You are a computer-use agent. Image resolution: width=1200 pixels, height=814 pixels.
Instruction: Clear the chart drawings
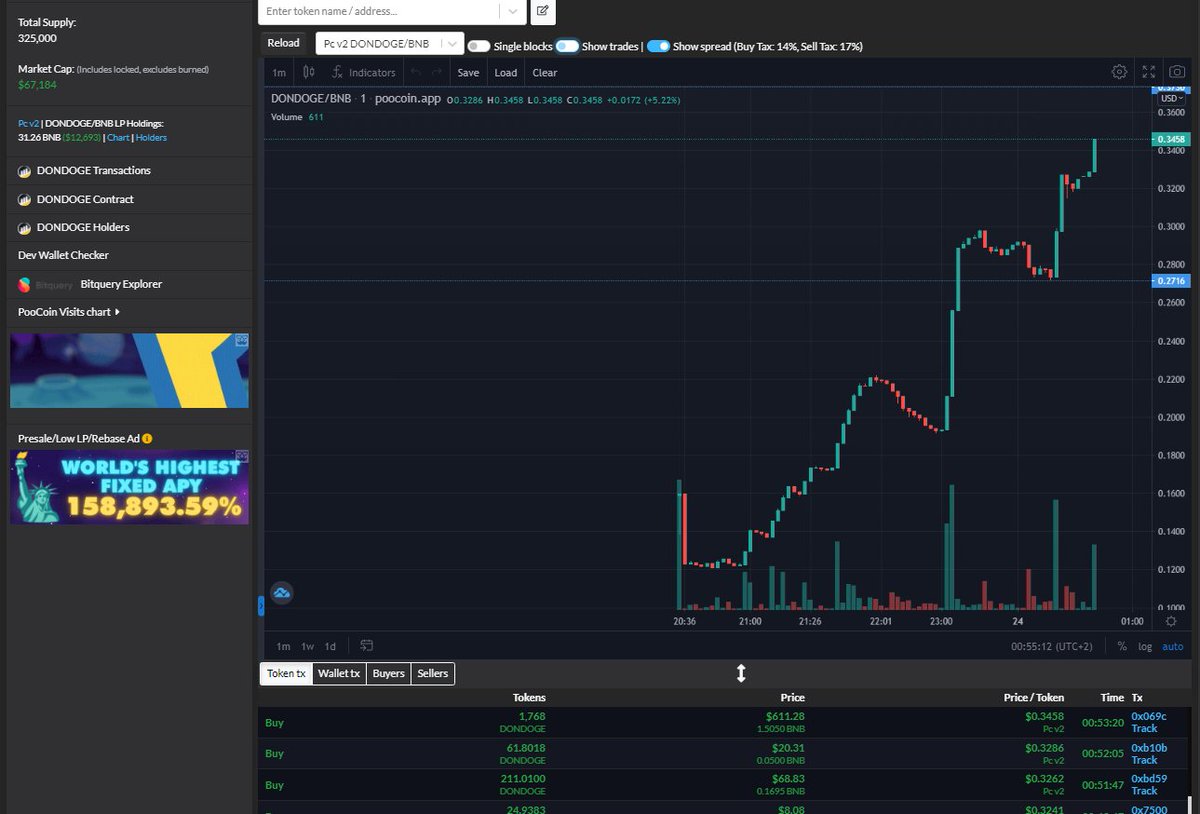coord(545,72)
